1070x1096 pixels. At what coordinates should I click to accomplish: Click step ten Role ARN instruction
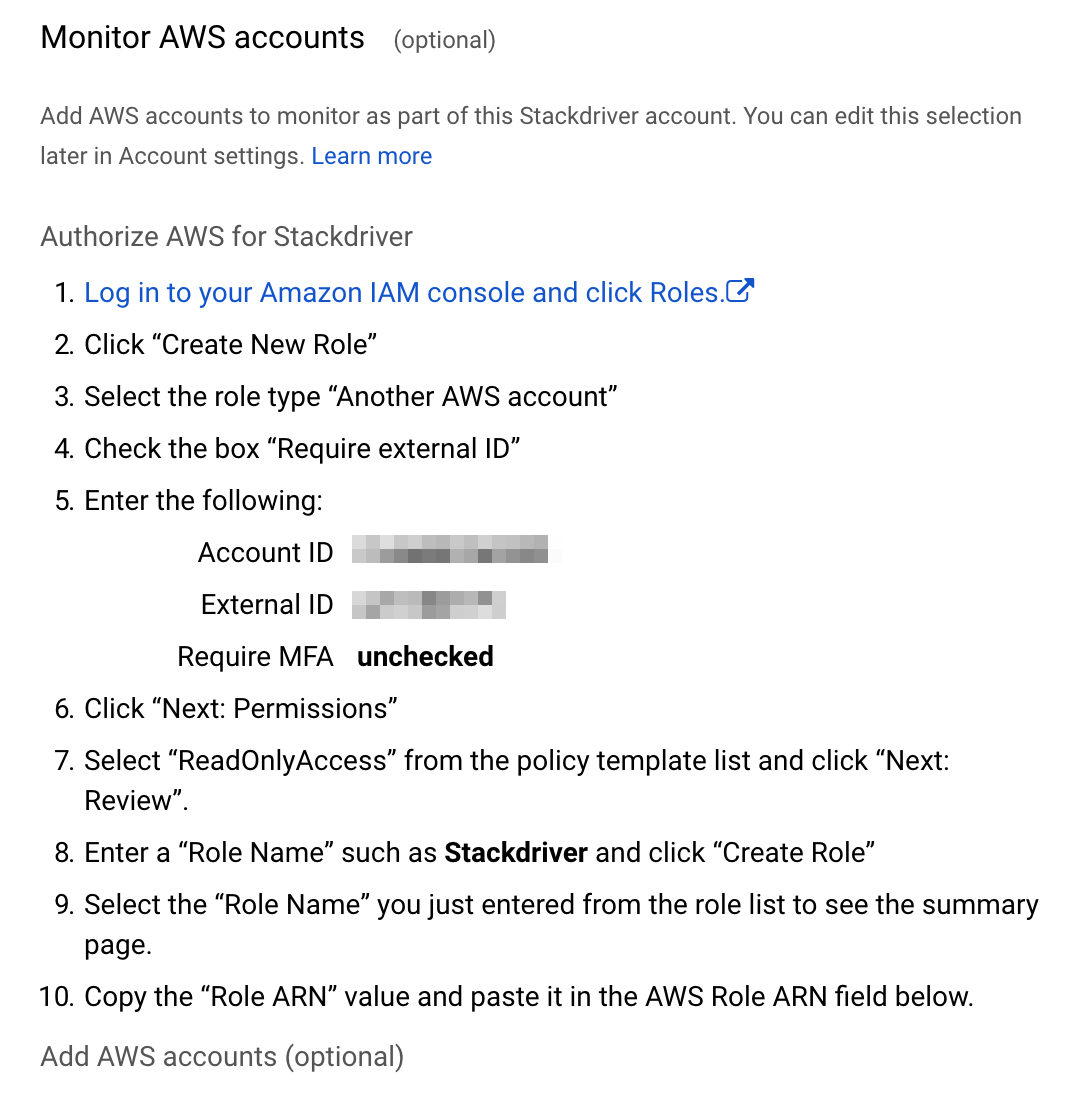(528, 997)
